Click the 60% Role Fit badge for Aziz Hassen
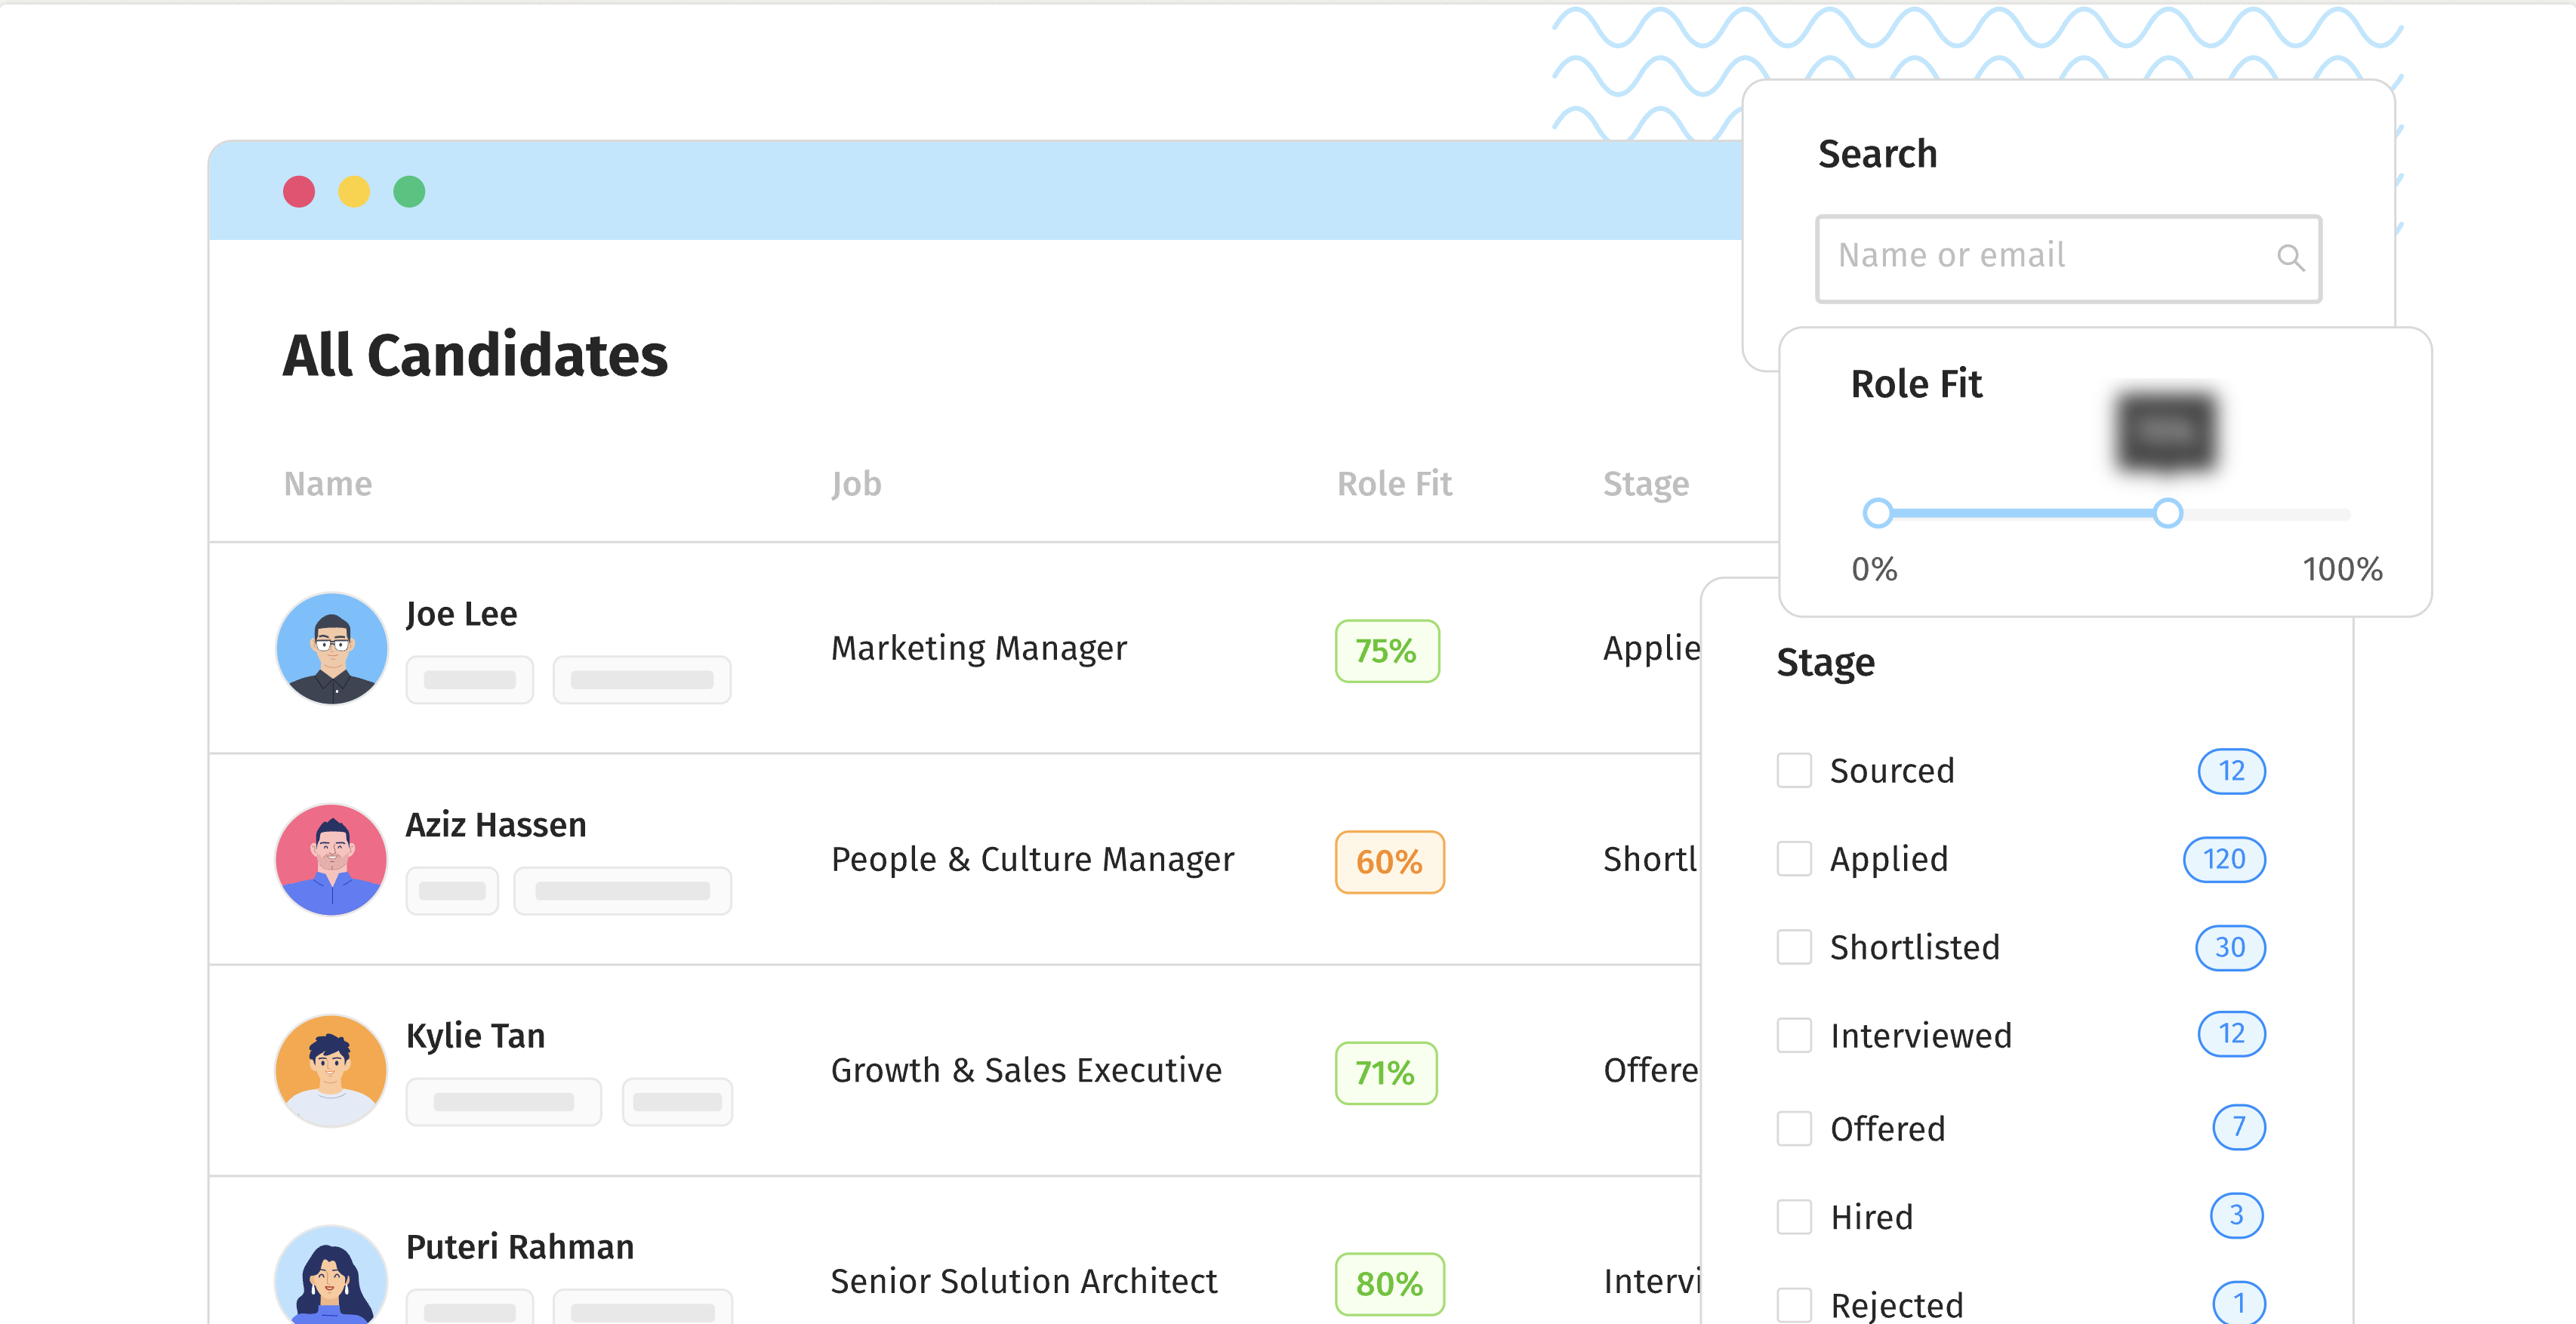Image resolution: width=2576 pixels, height=1324 pixels. click(1389, 861)
